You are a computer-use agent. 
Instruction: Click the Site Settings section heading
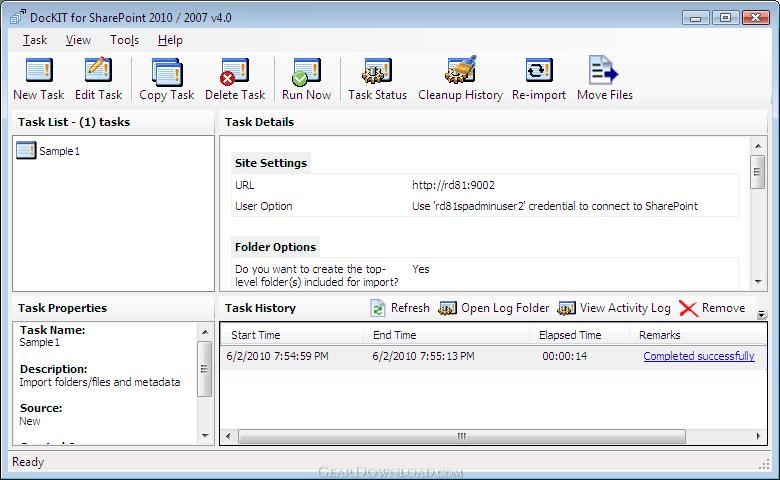[x=271, y=163]
